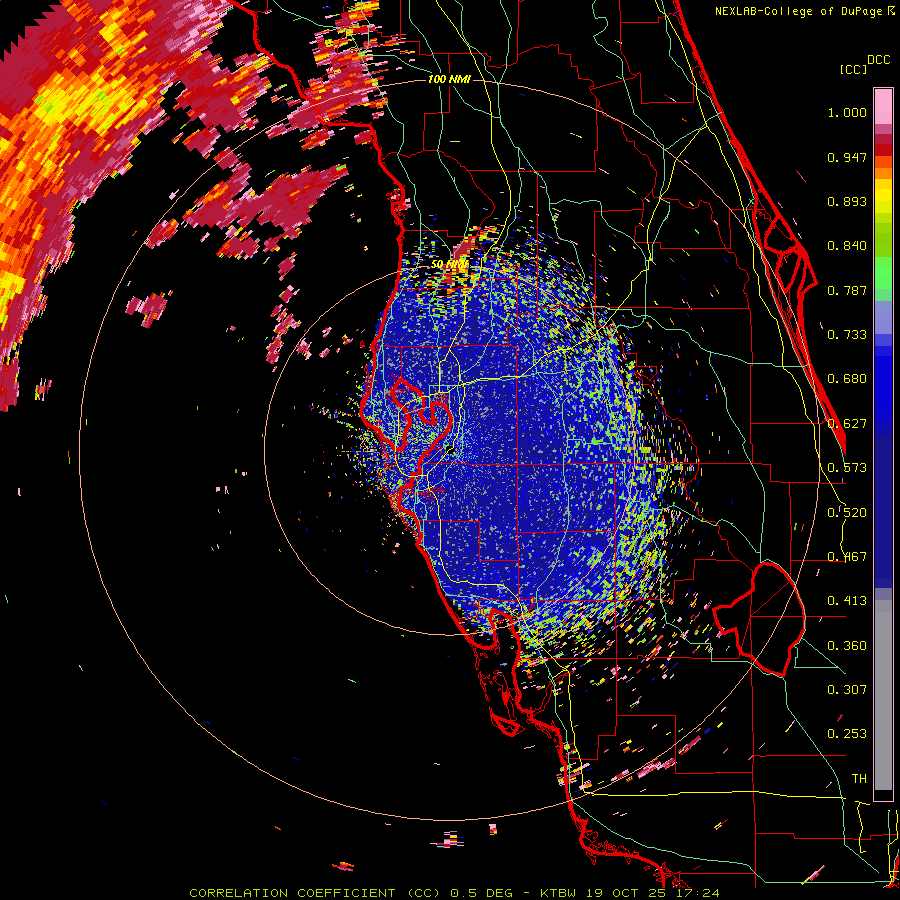The image size is (900, 900).
Task: Click the 19 OCT 25 date in the footer
Action: click(x=626, y=893)
